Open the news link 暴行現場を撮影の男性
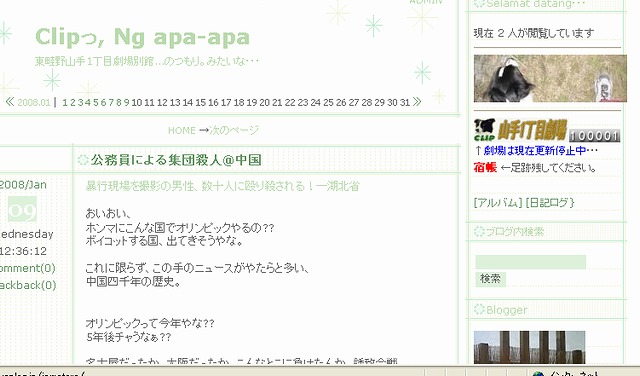640x376 pixels. point(222,186)
